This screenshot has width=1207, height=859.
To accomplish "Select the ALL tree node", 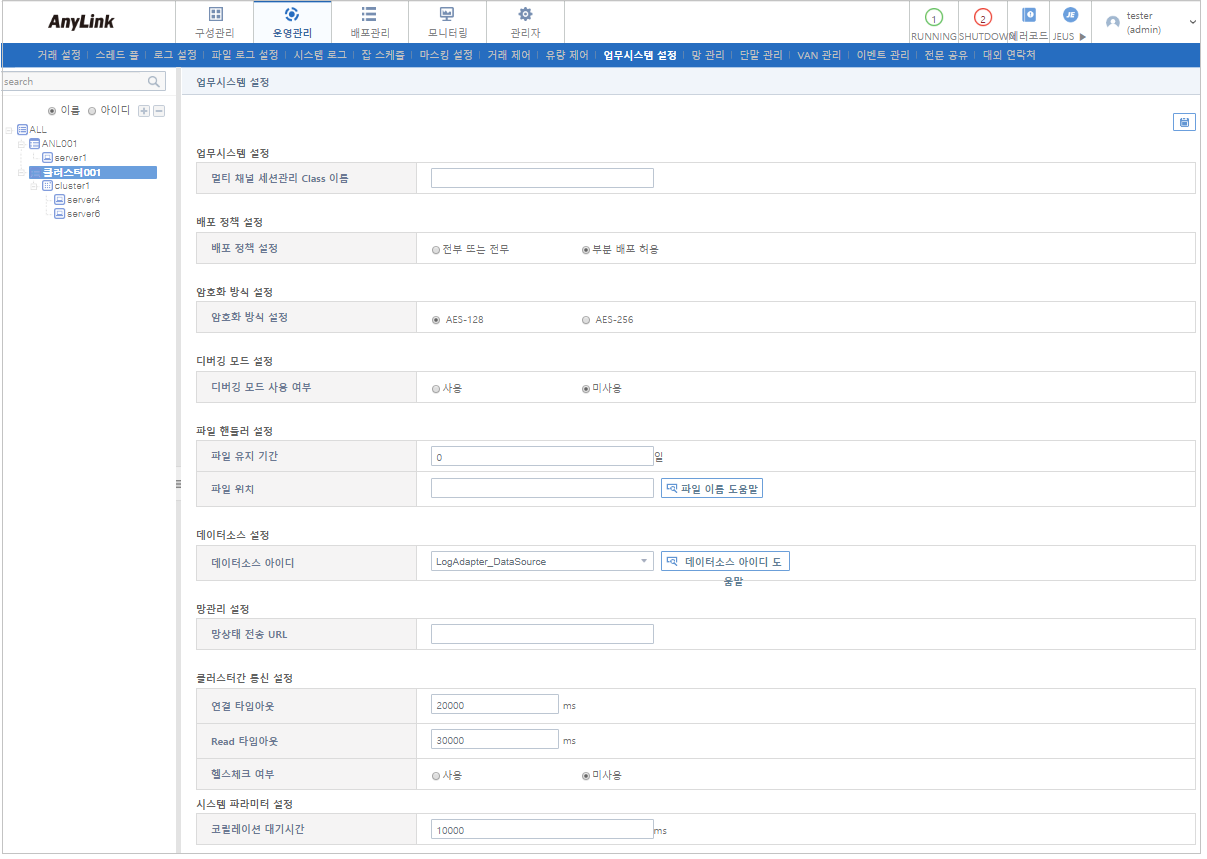I will tap(38, 130).
